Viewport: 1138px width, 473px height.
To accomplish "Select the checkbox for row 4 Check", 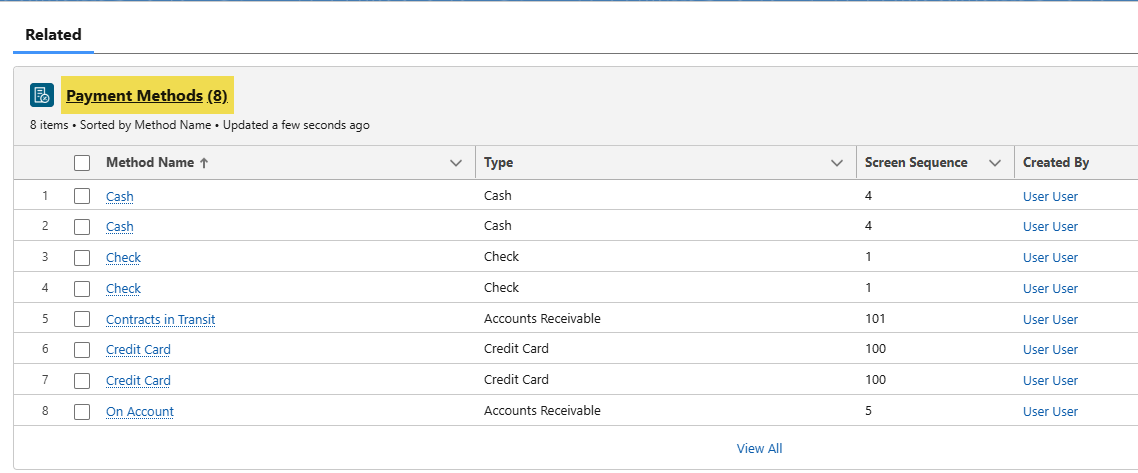I will pos(82,288).
